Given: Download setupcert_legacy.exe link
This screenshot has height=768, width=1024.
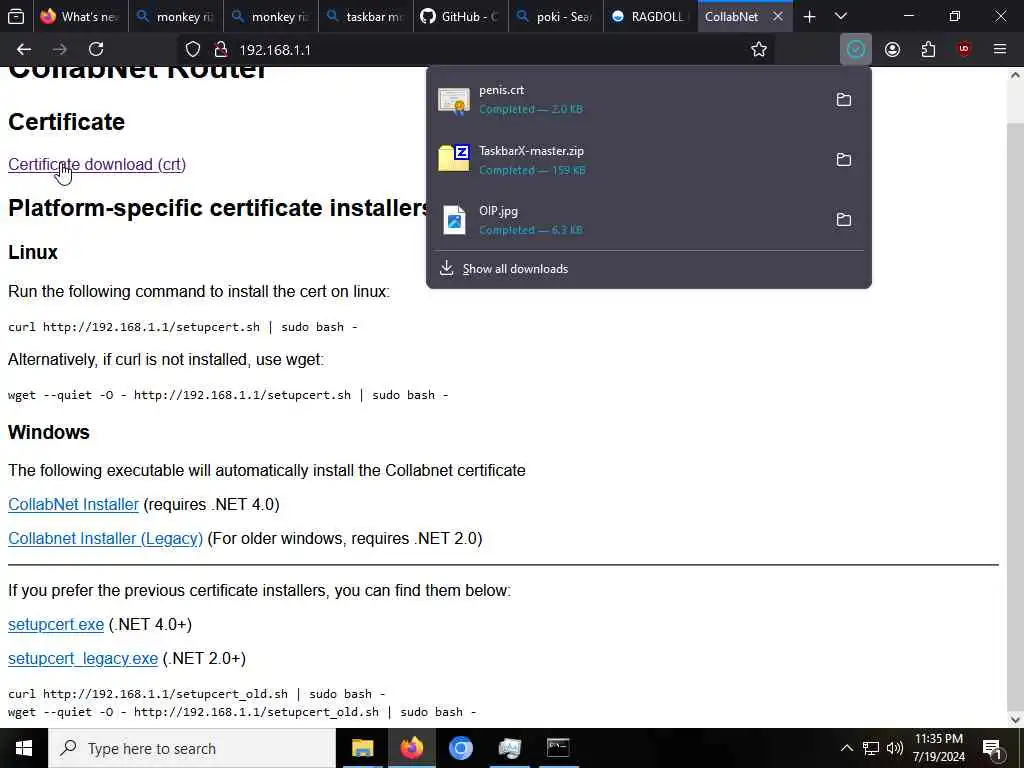Looking at the screenshot, I should [83, 658].
